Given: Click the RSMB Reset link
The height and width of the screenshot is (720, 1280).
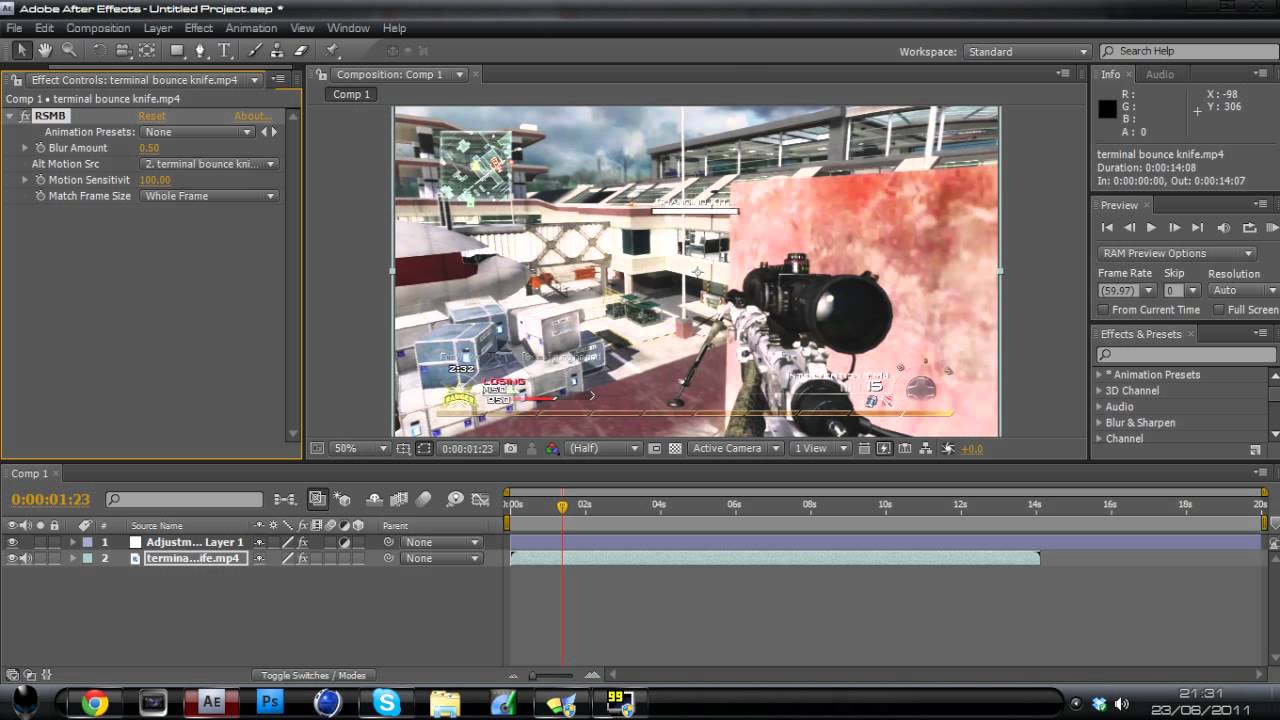Looking at the screenshot, I should (152, 116).
